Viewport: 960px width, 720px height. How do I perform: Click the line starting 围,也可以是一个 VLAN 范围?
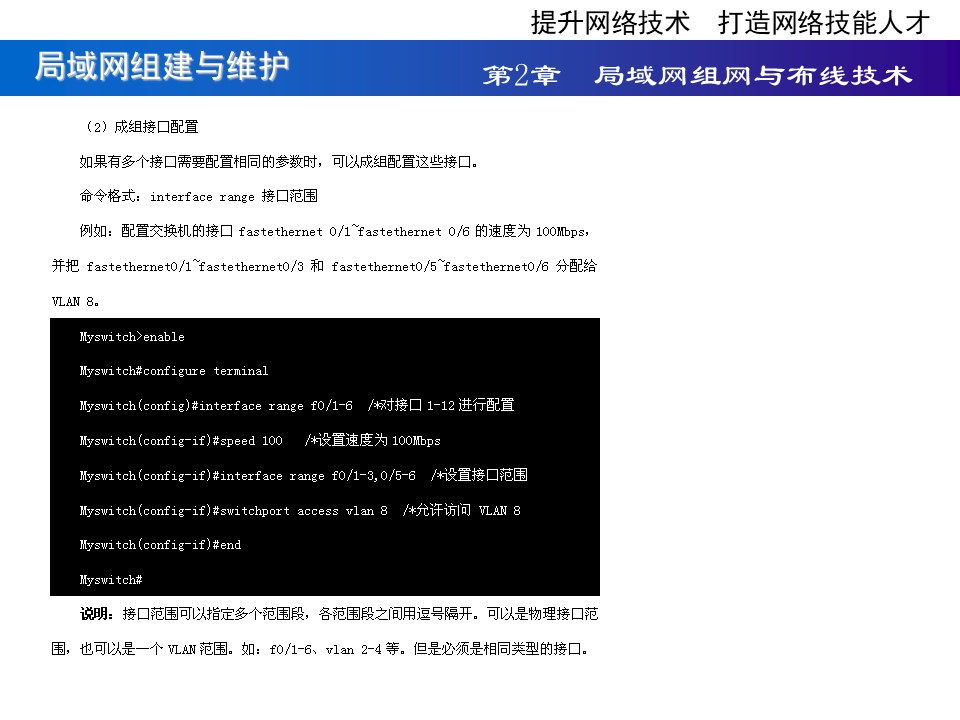(x=320, y=649)
